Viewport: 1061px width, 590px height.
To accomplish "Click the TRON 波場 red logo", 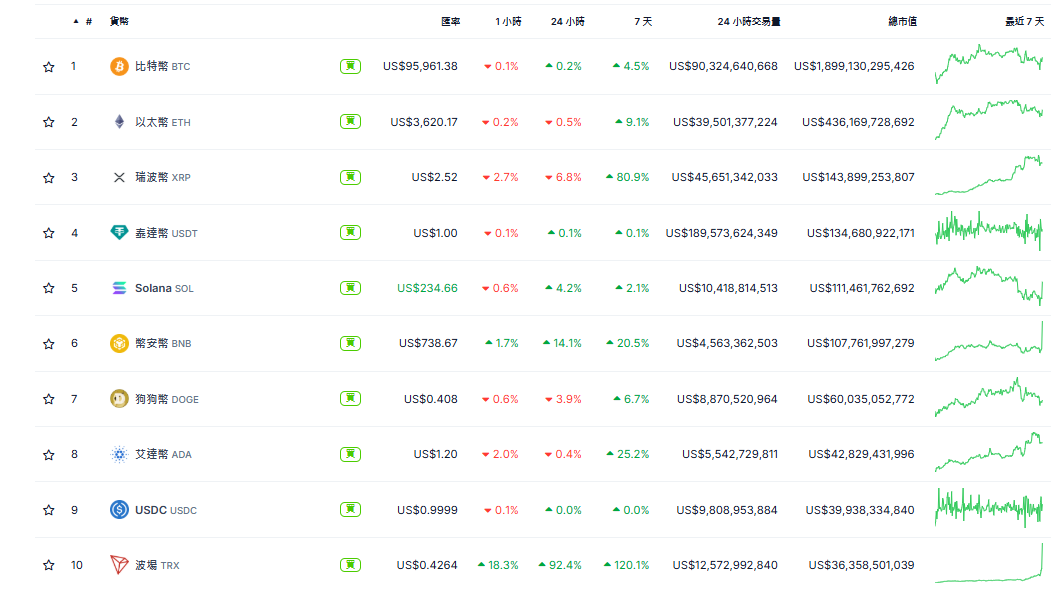I will (118, 565).
